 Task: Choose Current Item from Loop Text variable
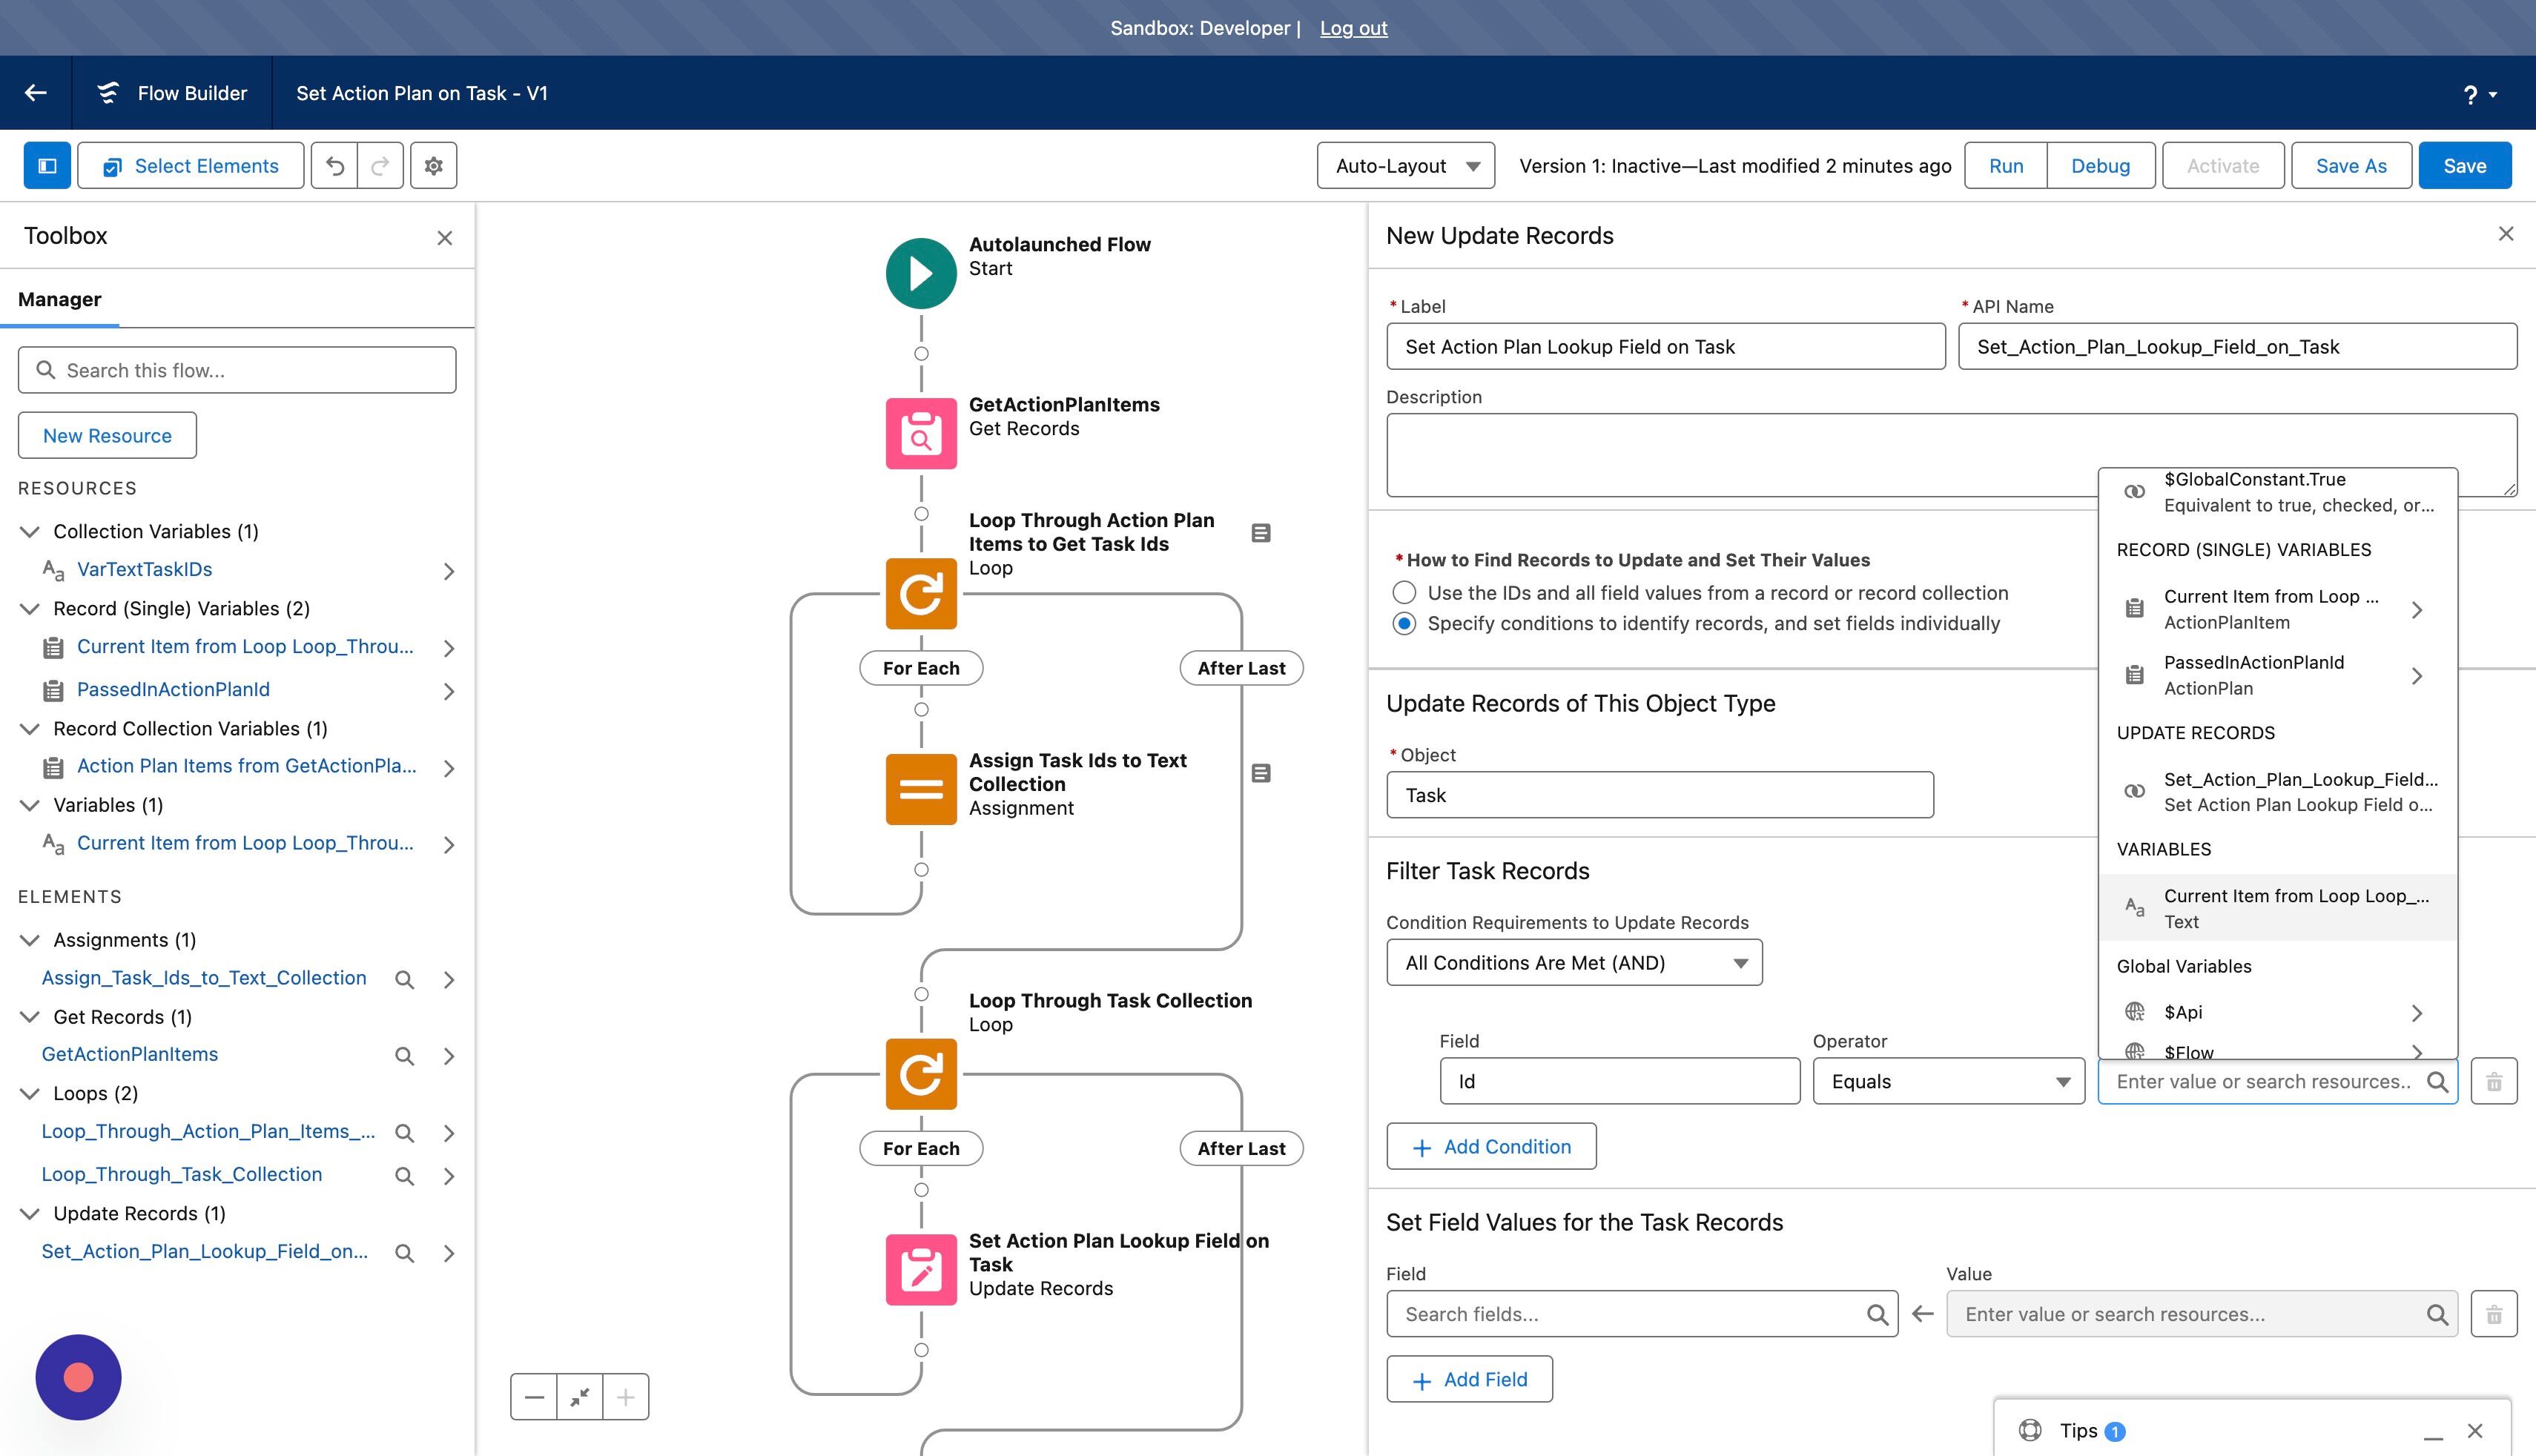tap(2277, 908)
